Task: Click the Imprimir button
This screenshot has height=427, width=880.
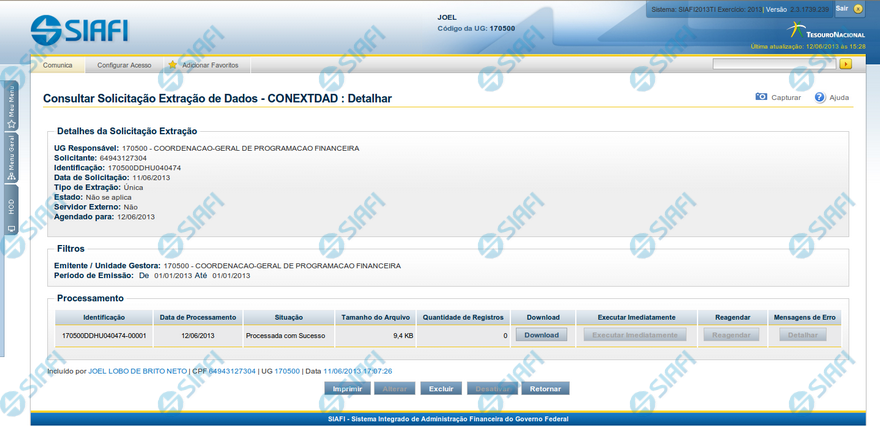Action: tap(347, 388)
